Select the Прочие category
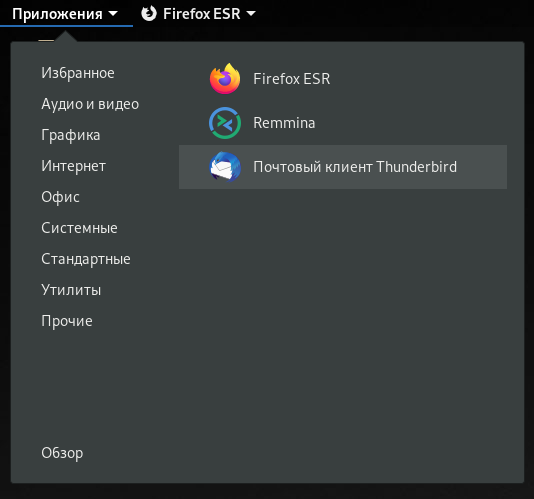This screenshot has height=499, width=534. [67, 321]
